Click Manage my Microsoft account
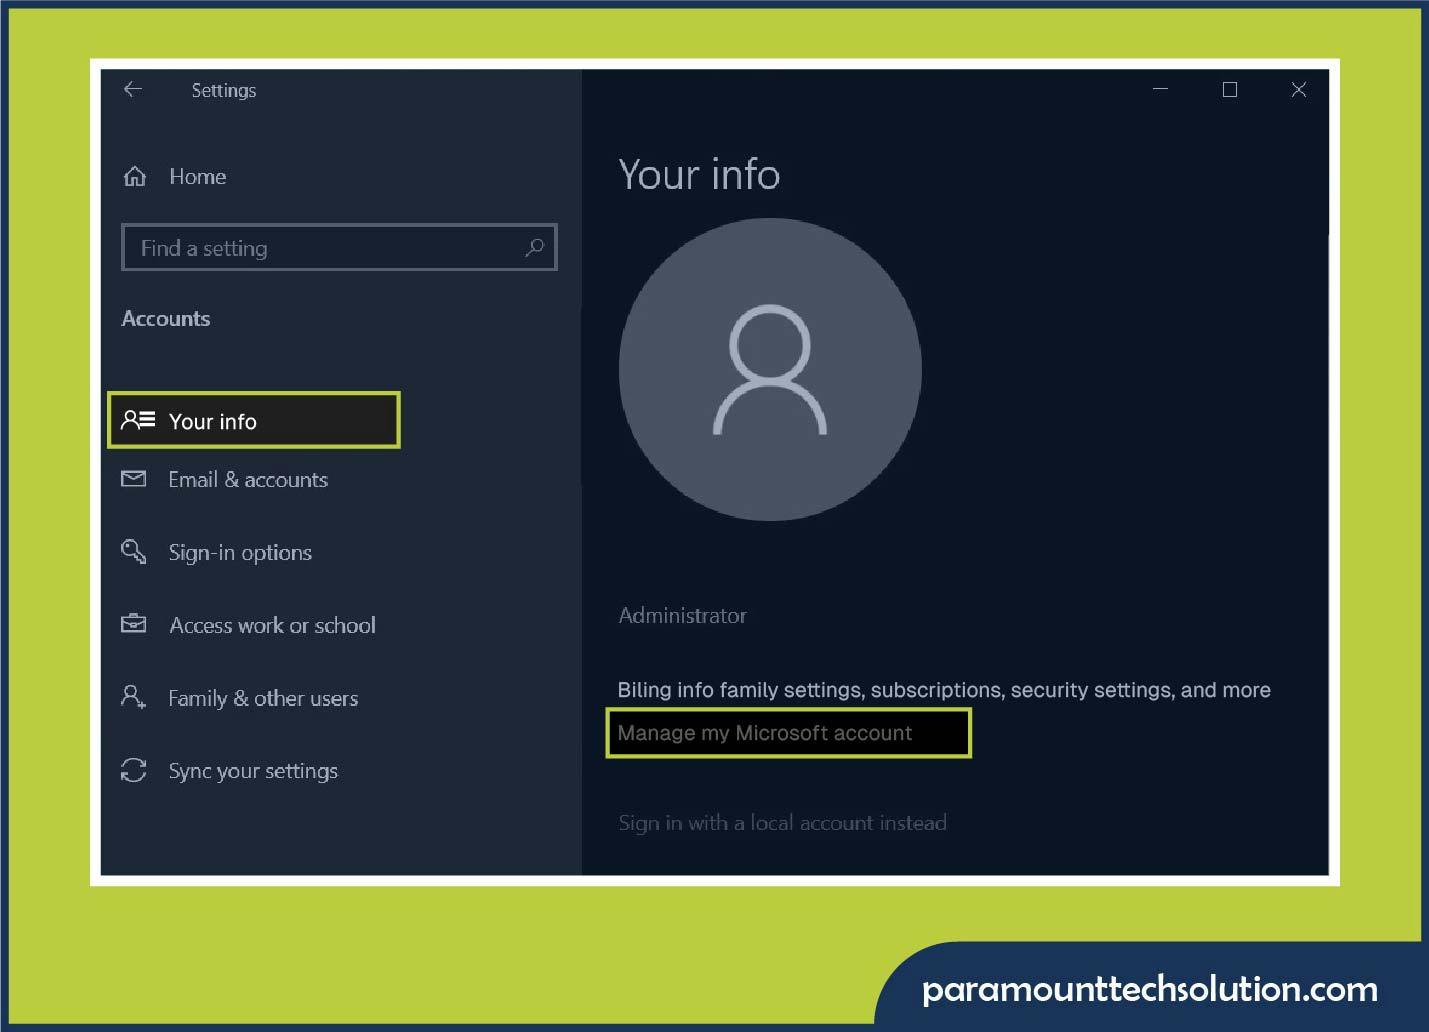This screenshot has height=1032, width=1429. click(765, 733)
